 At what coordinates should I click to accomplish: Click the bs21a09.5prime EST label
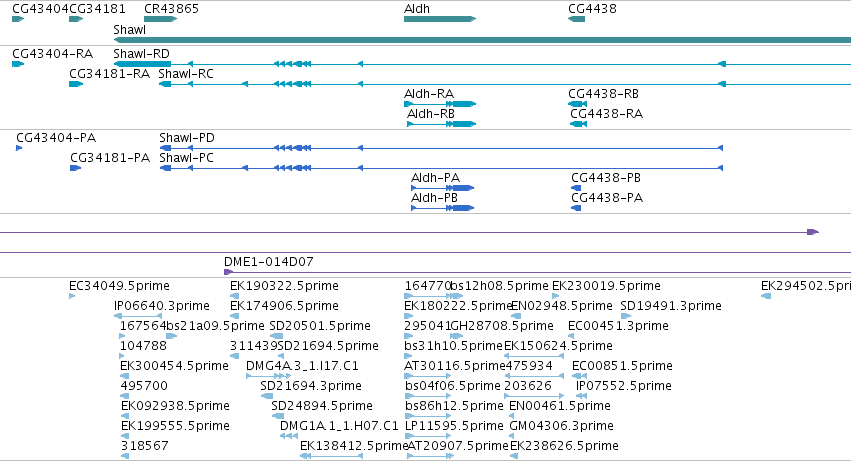[215, 326]
